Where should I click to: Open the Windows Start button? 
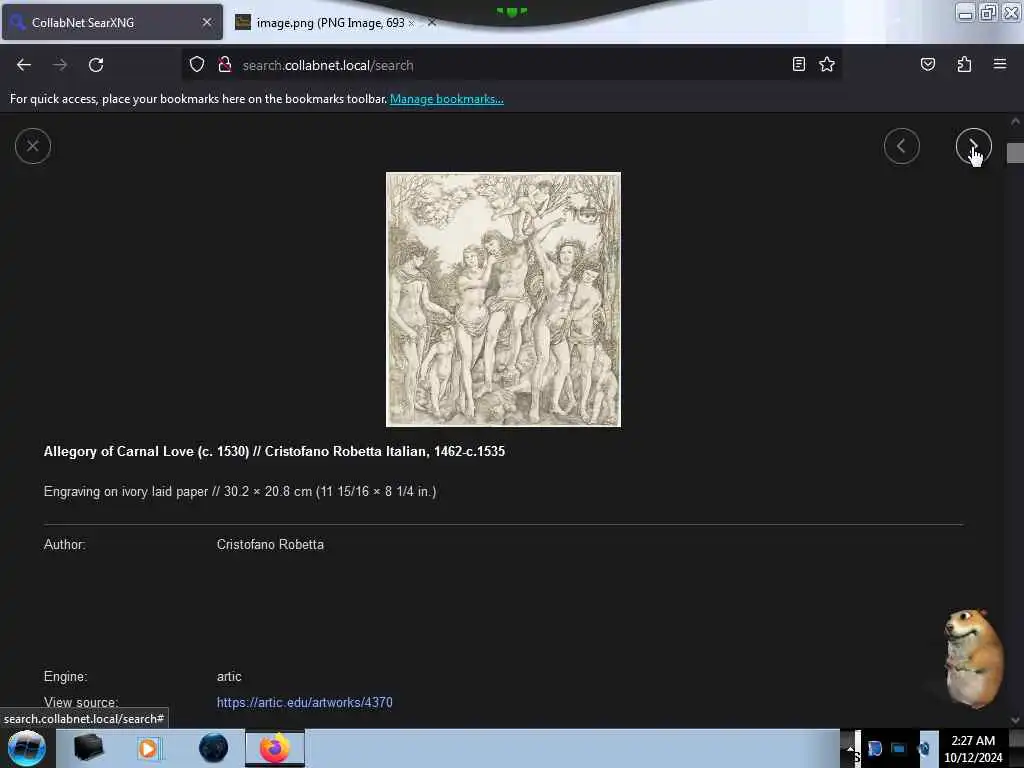[27, 748]
